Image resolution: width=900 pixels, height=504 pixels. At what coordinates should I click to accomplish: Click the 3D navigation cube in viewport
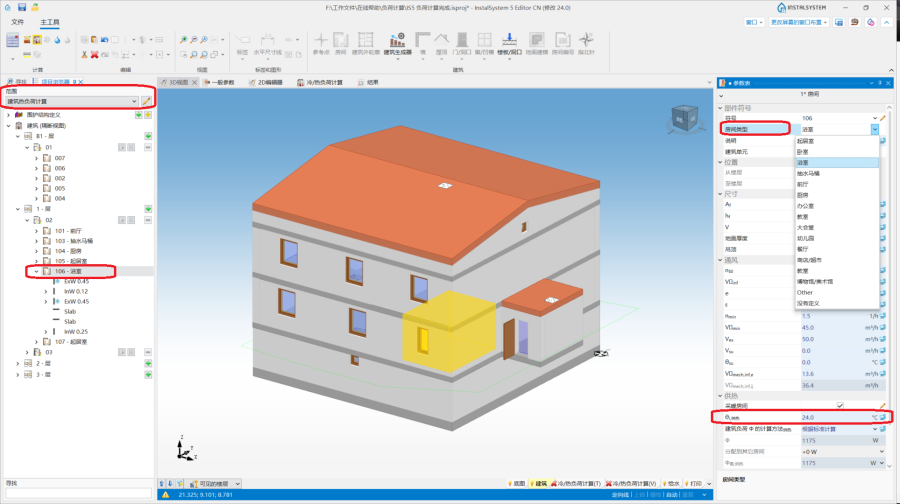(x=681, y=118)
